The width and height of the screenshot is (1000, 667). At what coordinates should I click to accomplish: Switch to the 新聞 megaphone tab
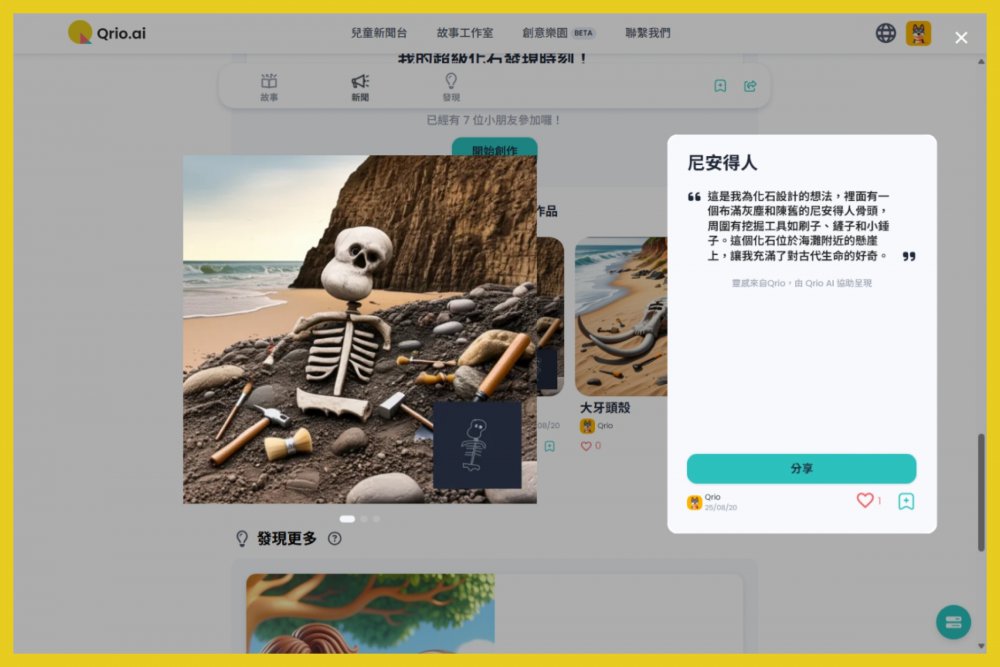coord(360,87)
